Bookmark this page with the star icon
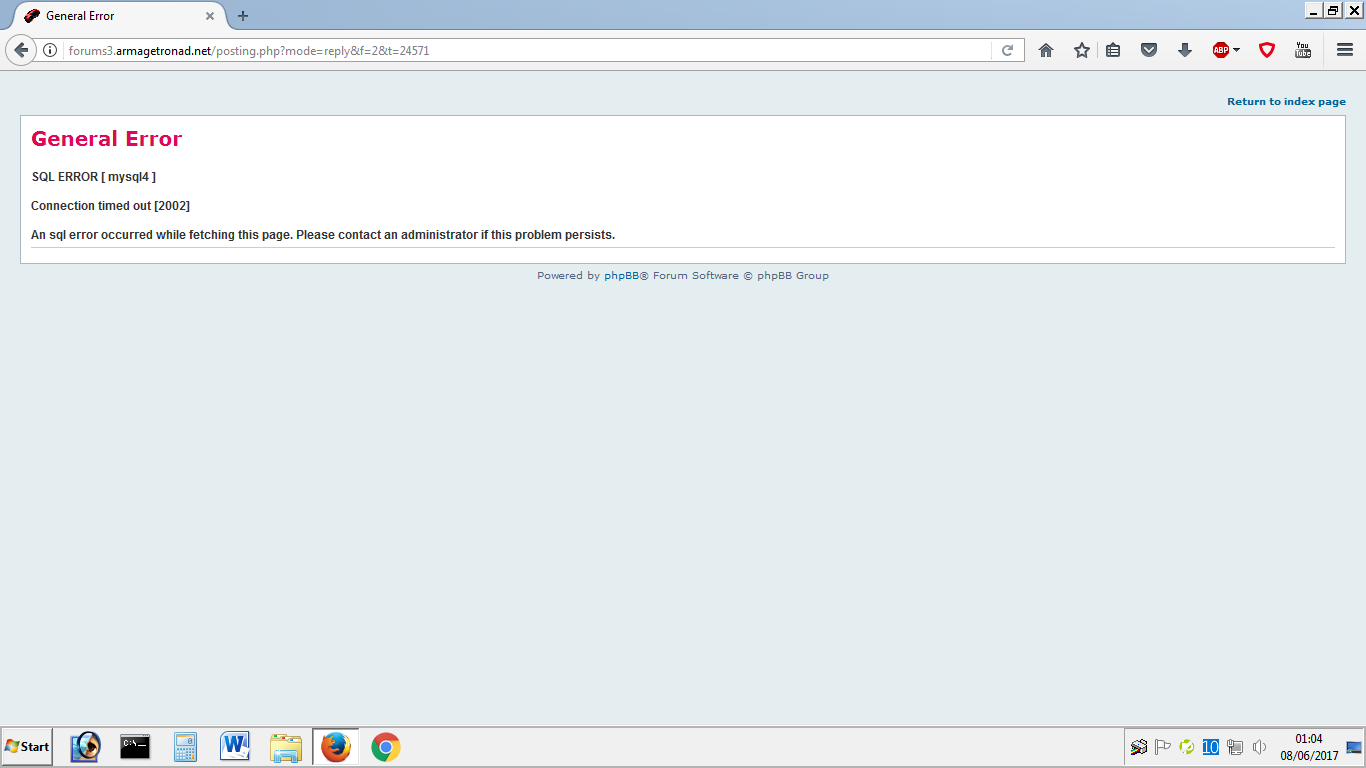The image size is (1366, 768). point(1082,50)
